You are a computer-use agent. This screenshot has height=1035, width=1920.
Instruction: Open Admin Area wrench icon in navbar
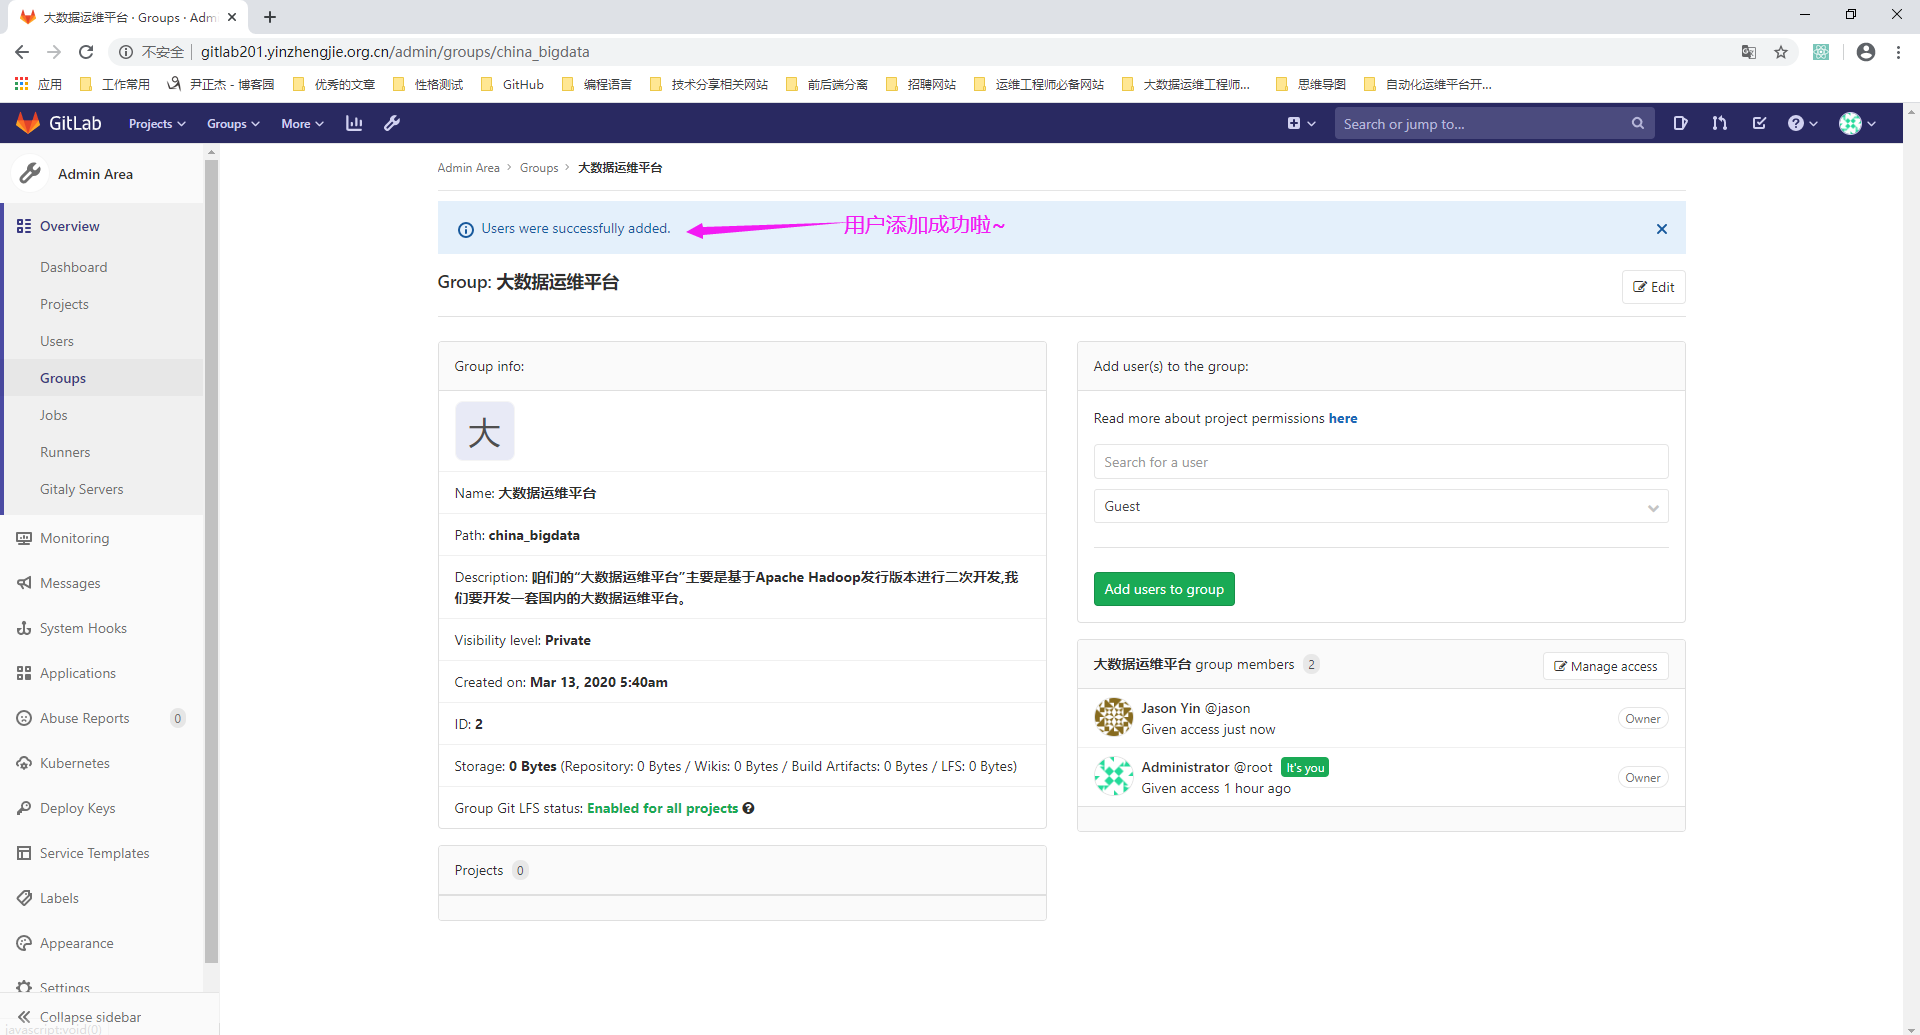coord(392,123)
